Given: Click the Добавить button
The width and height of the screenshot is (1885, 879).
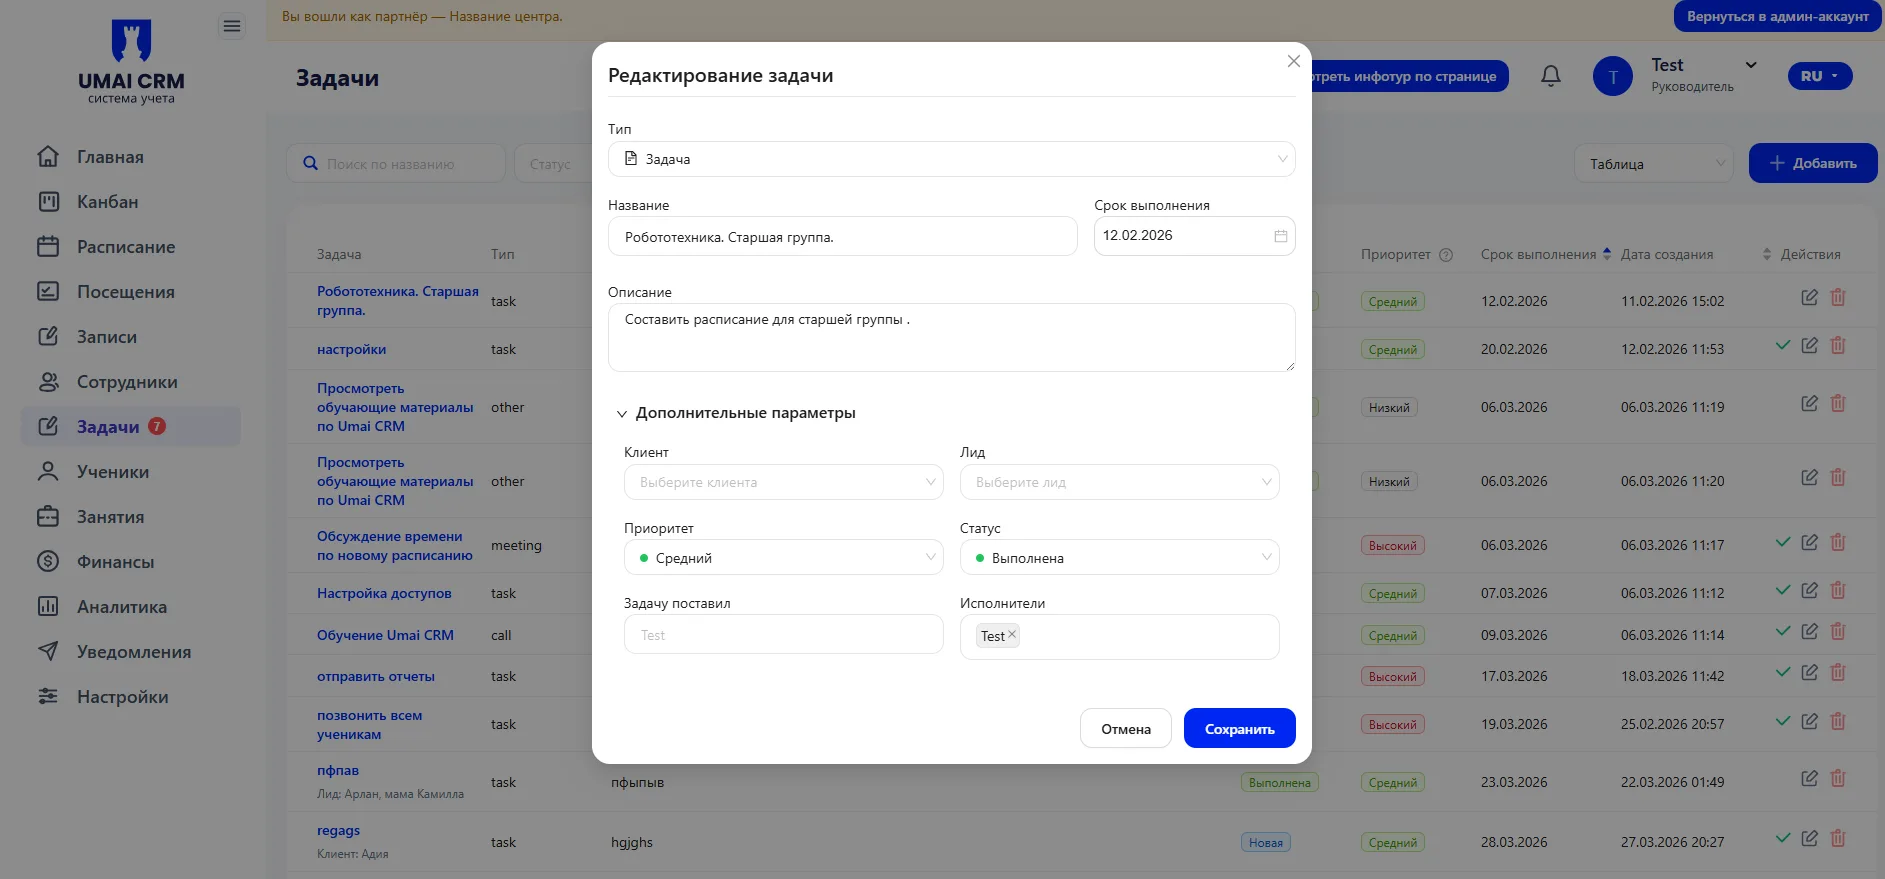Looking at the screenshot, I should [1812, 163].
